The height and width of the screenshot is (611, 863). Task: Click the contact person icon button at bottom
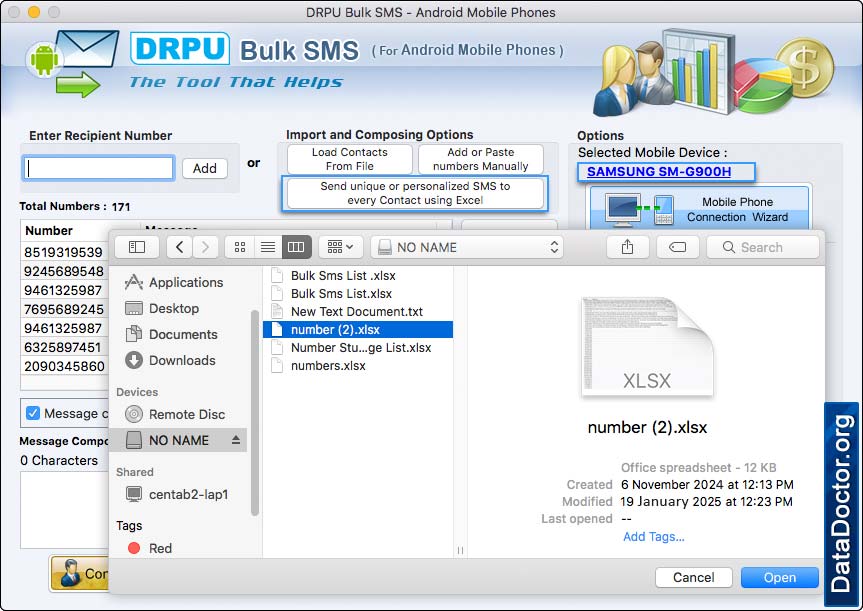(80, 573)
